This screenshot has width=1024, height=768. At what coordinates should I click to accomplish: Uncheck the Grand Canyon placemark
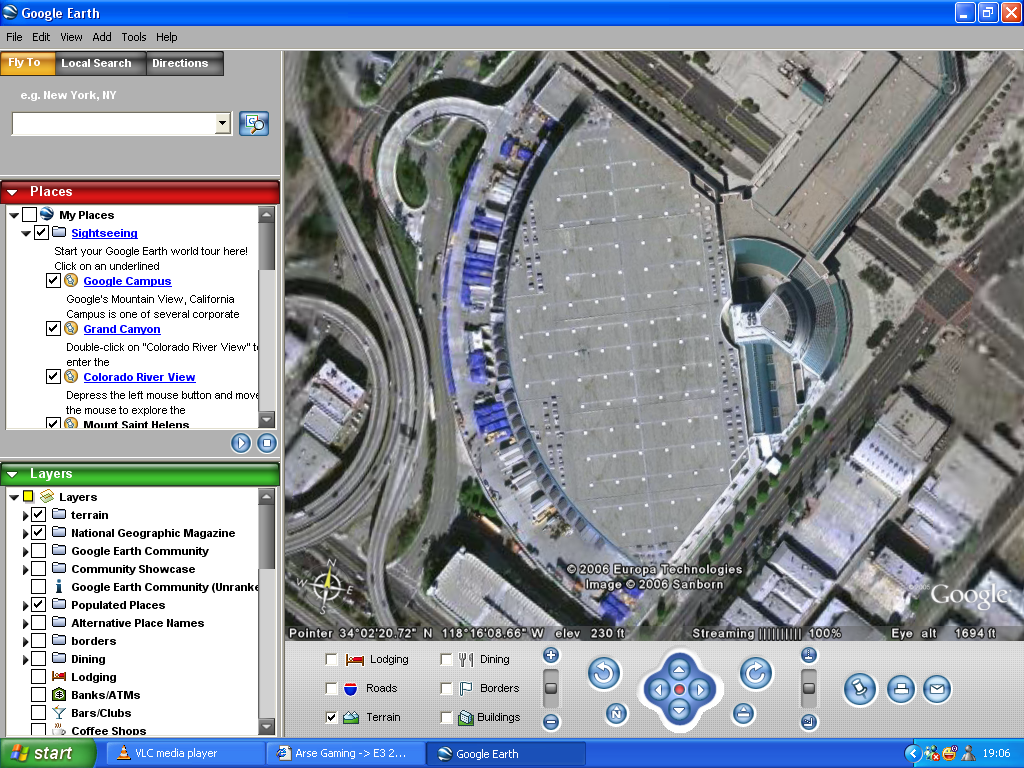point(53,329)
